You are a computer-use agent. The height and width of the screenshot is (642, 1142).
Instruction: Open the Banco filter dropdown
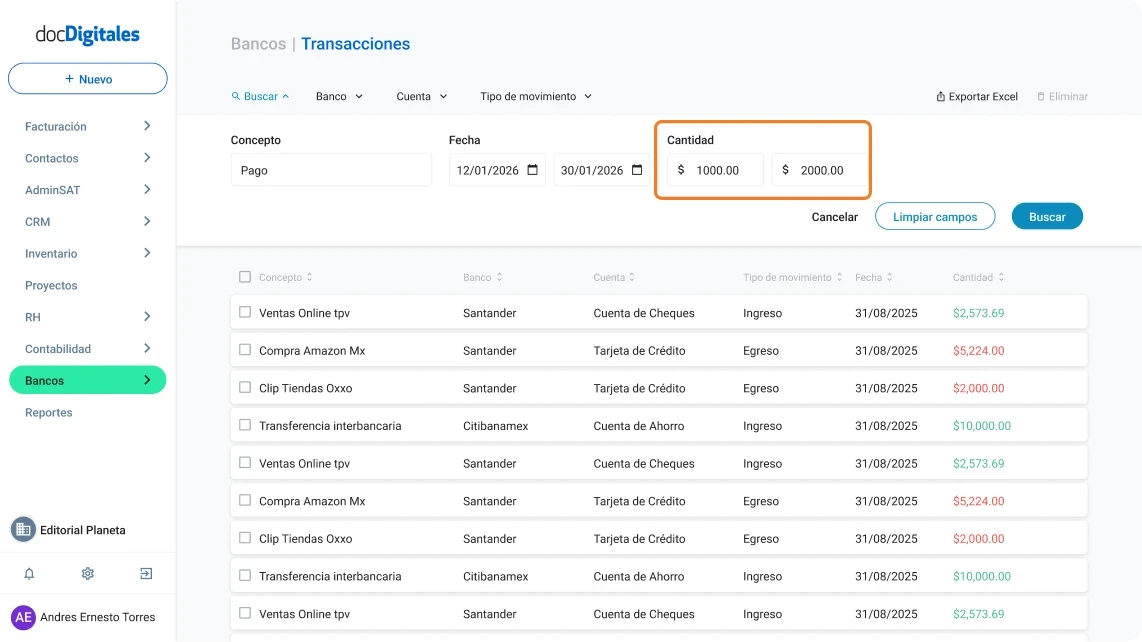(x=339, y=96)
